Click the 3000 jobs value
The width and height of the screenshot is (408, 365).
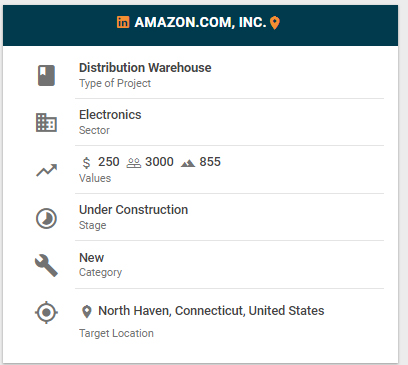point(159,162)
